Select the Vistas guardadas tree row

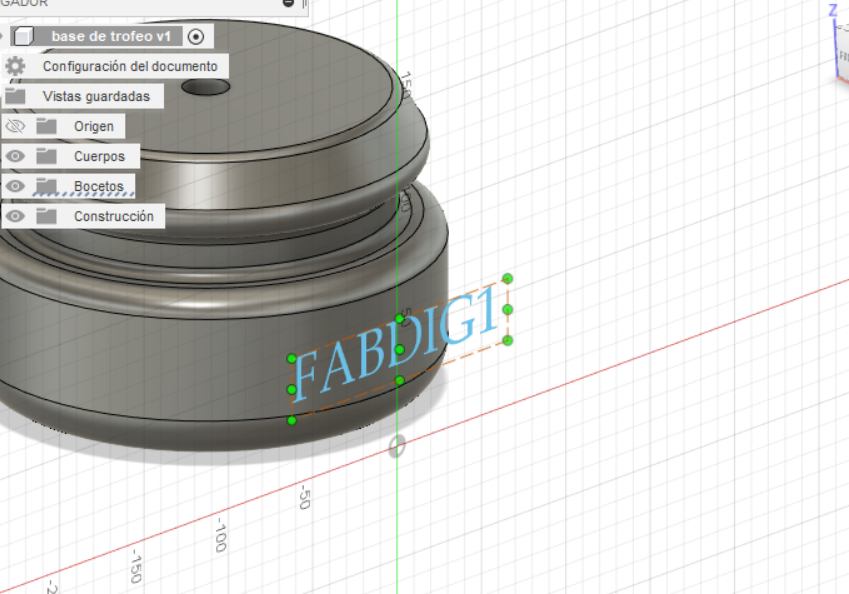pos(82,96)
